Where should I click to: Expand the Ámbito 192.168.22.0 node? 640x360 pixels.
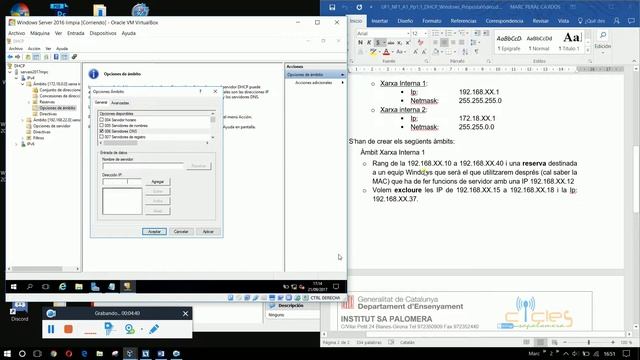(x=23, y=120)
